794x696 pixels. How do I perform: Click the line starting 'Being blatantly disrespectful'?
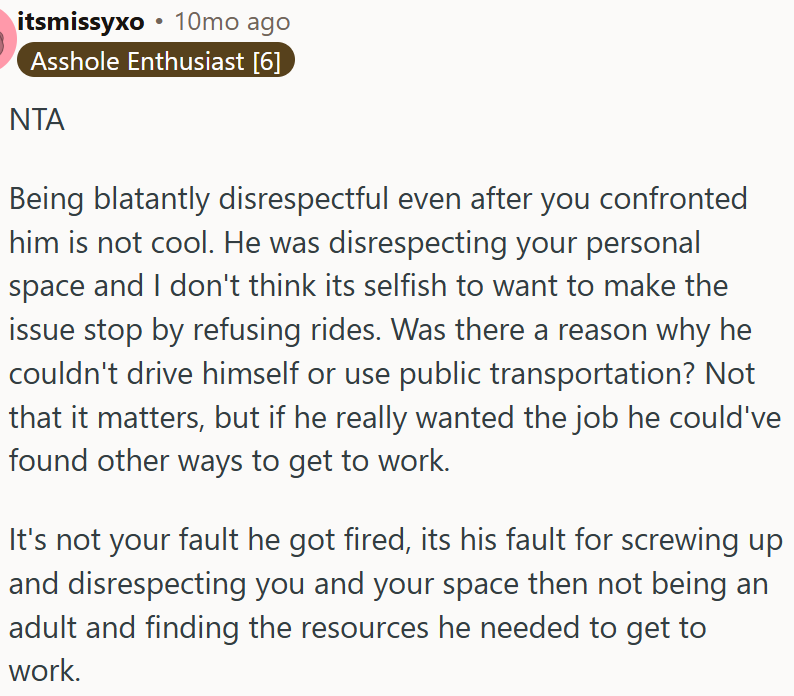coord(378,198)
